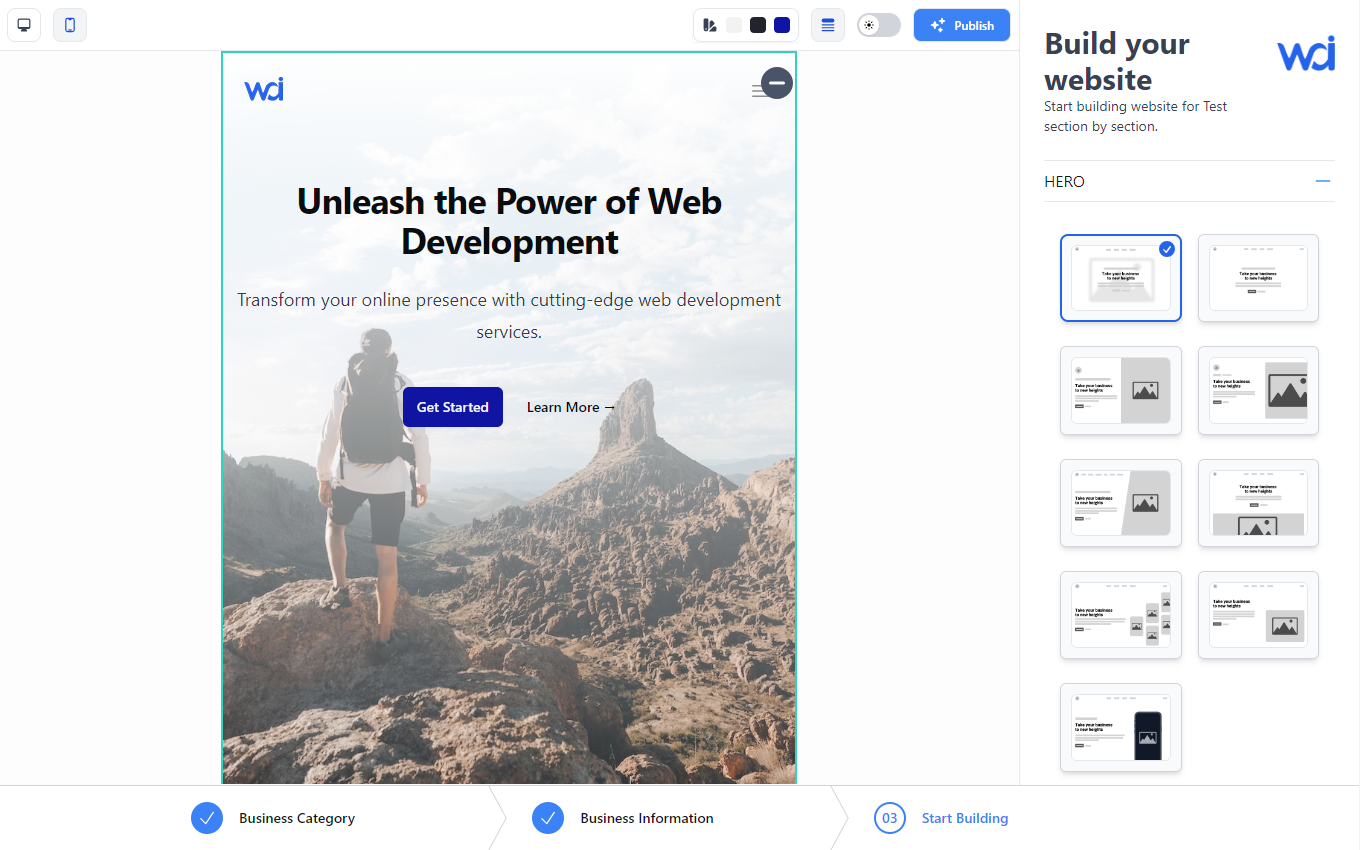The width and height of the screenshot is (1360, 850).
Task: Select the plain centered text hero layout
Action: pyautogui.click(x=1258, y=278)
